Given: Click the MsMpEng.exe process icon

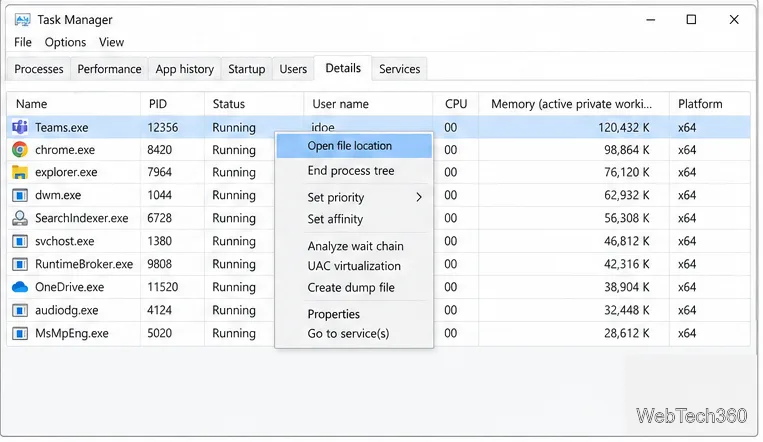Looking at the screenshot, I should 19,333.
